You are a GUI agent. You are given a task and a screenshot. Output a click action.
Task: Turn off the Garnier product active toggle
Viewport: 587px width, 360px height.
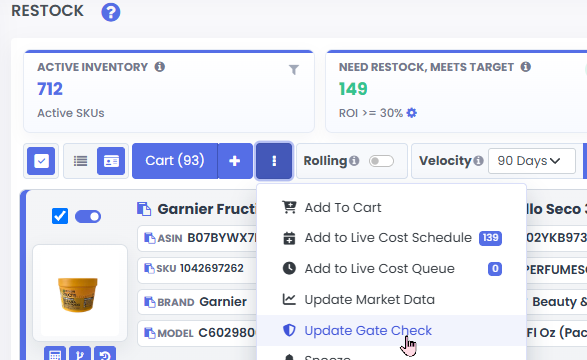click(x=88, y=216)
